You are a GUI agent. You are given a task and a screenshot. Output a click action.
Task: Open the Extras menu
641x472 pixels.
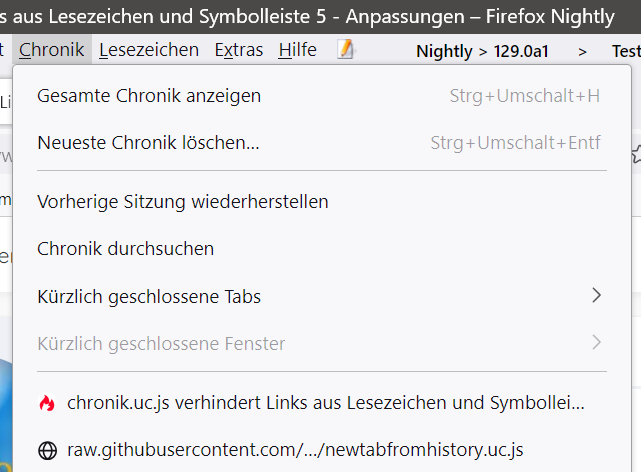238,49
